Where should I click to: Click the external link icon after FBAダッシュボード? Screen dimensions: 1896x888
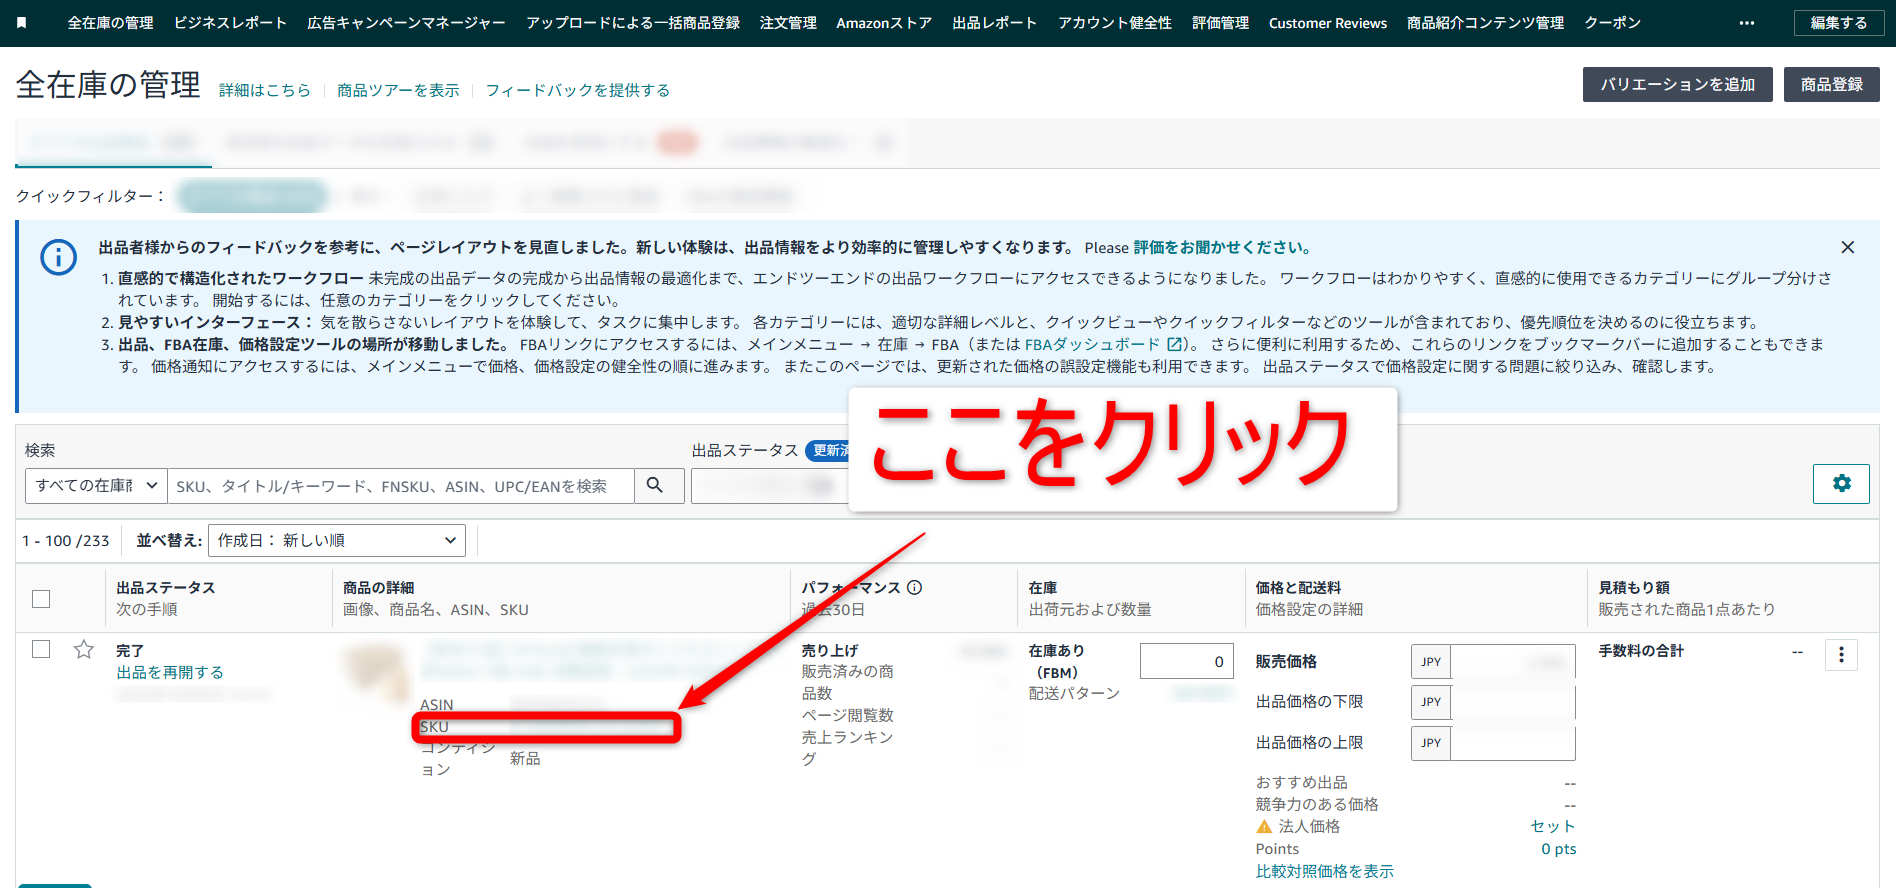[1175, 344]
